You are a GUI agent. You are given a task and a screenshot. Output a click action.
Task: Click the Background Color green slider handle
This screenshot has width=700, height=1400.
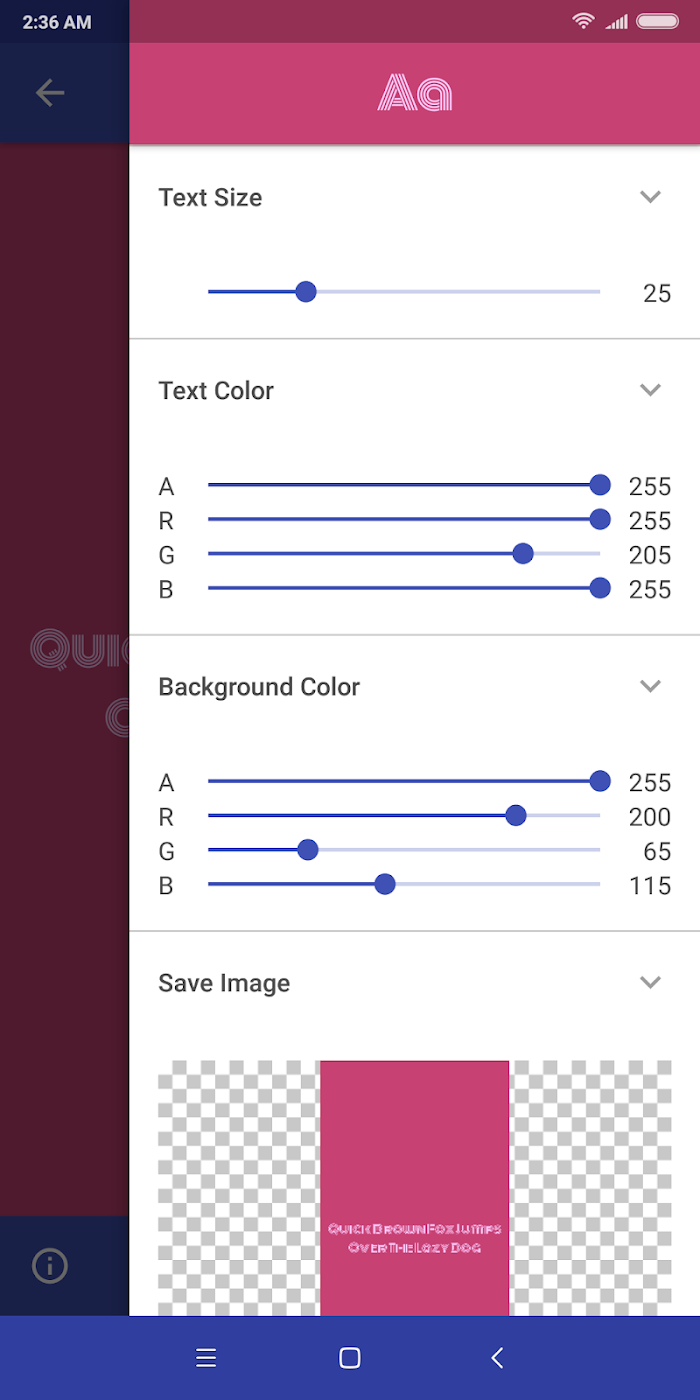(x=308, y=850)
